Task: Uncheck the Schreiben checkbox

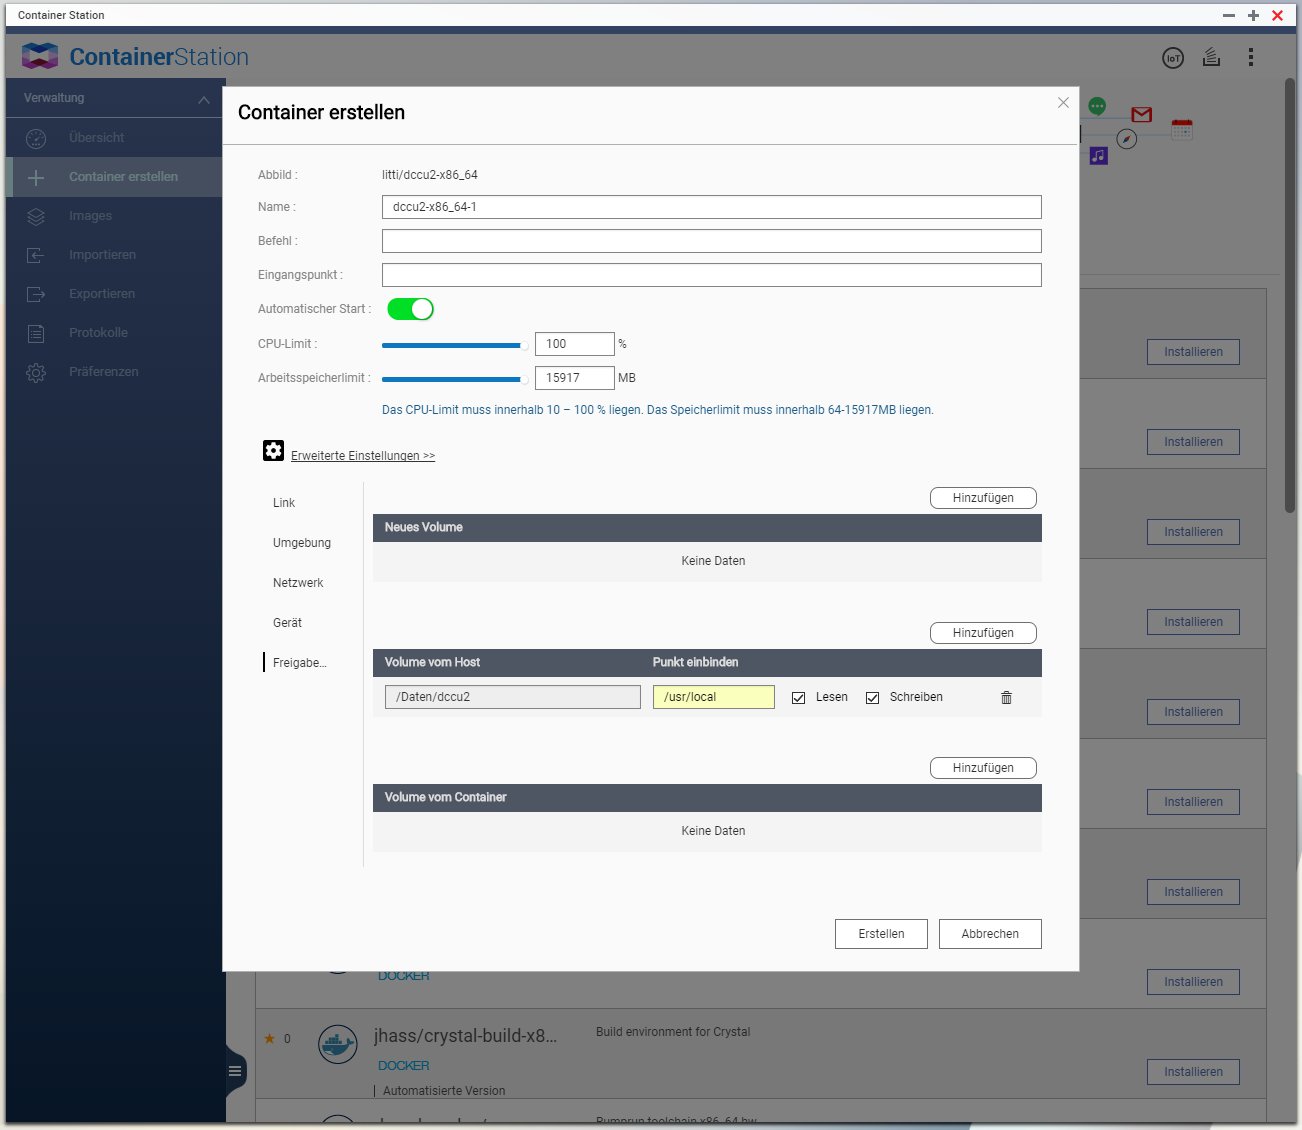Action: tap(872, 698)
